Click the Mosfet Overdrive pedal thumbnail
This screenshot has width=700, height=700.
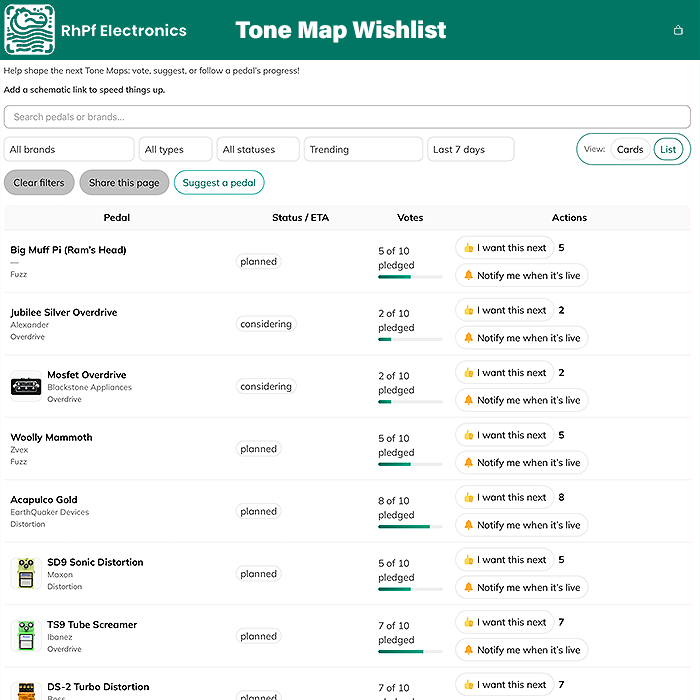(26, 386)
